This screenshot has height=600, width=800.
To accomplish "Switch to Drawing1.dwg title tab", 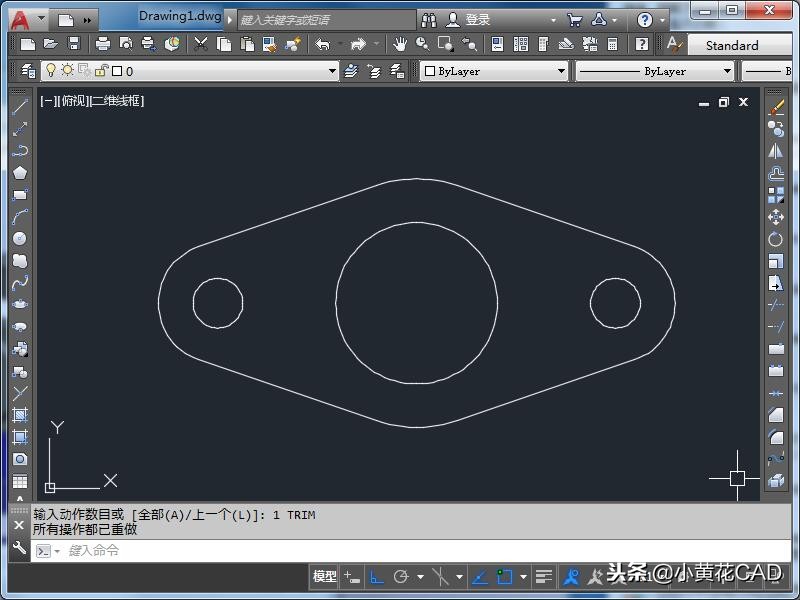I will [x=178, y=16].
